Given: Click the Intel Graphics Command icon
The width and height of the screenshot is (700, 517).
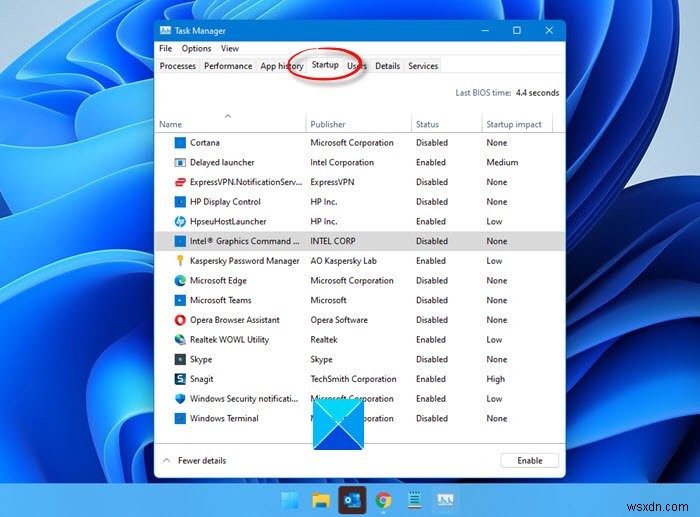Looking at the screenshot, I should 180,241.
